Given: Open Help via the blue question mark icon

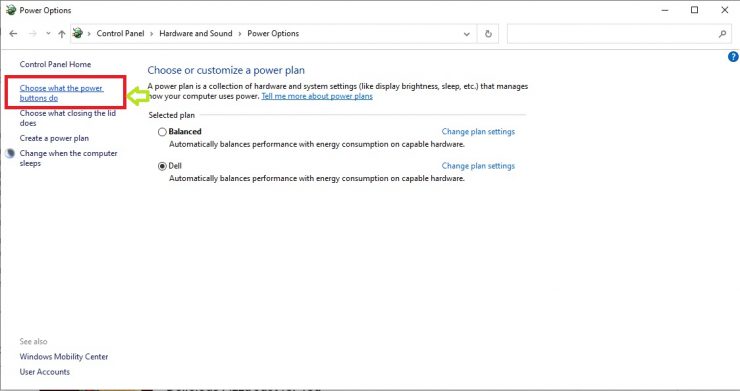Looking at the screenshot, I should click(x=733, y=57).
